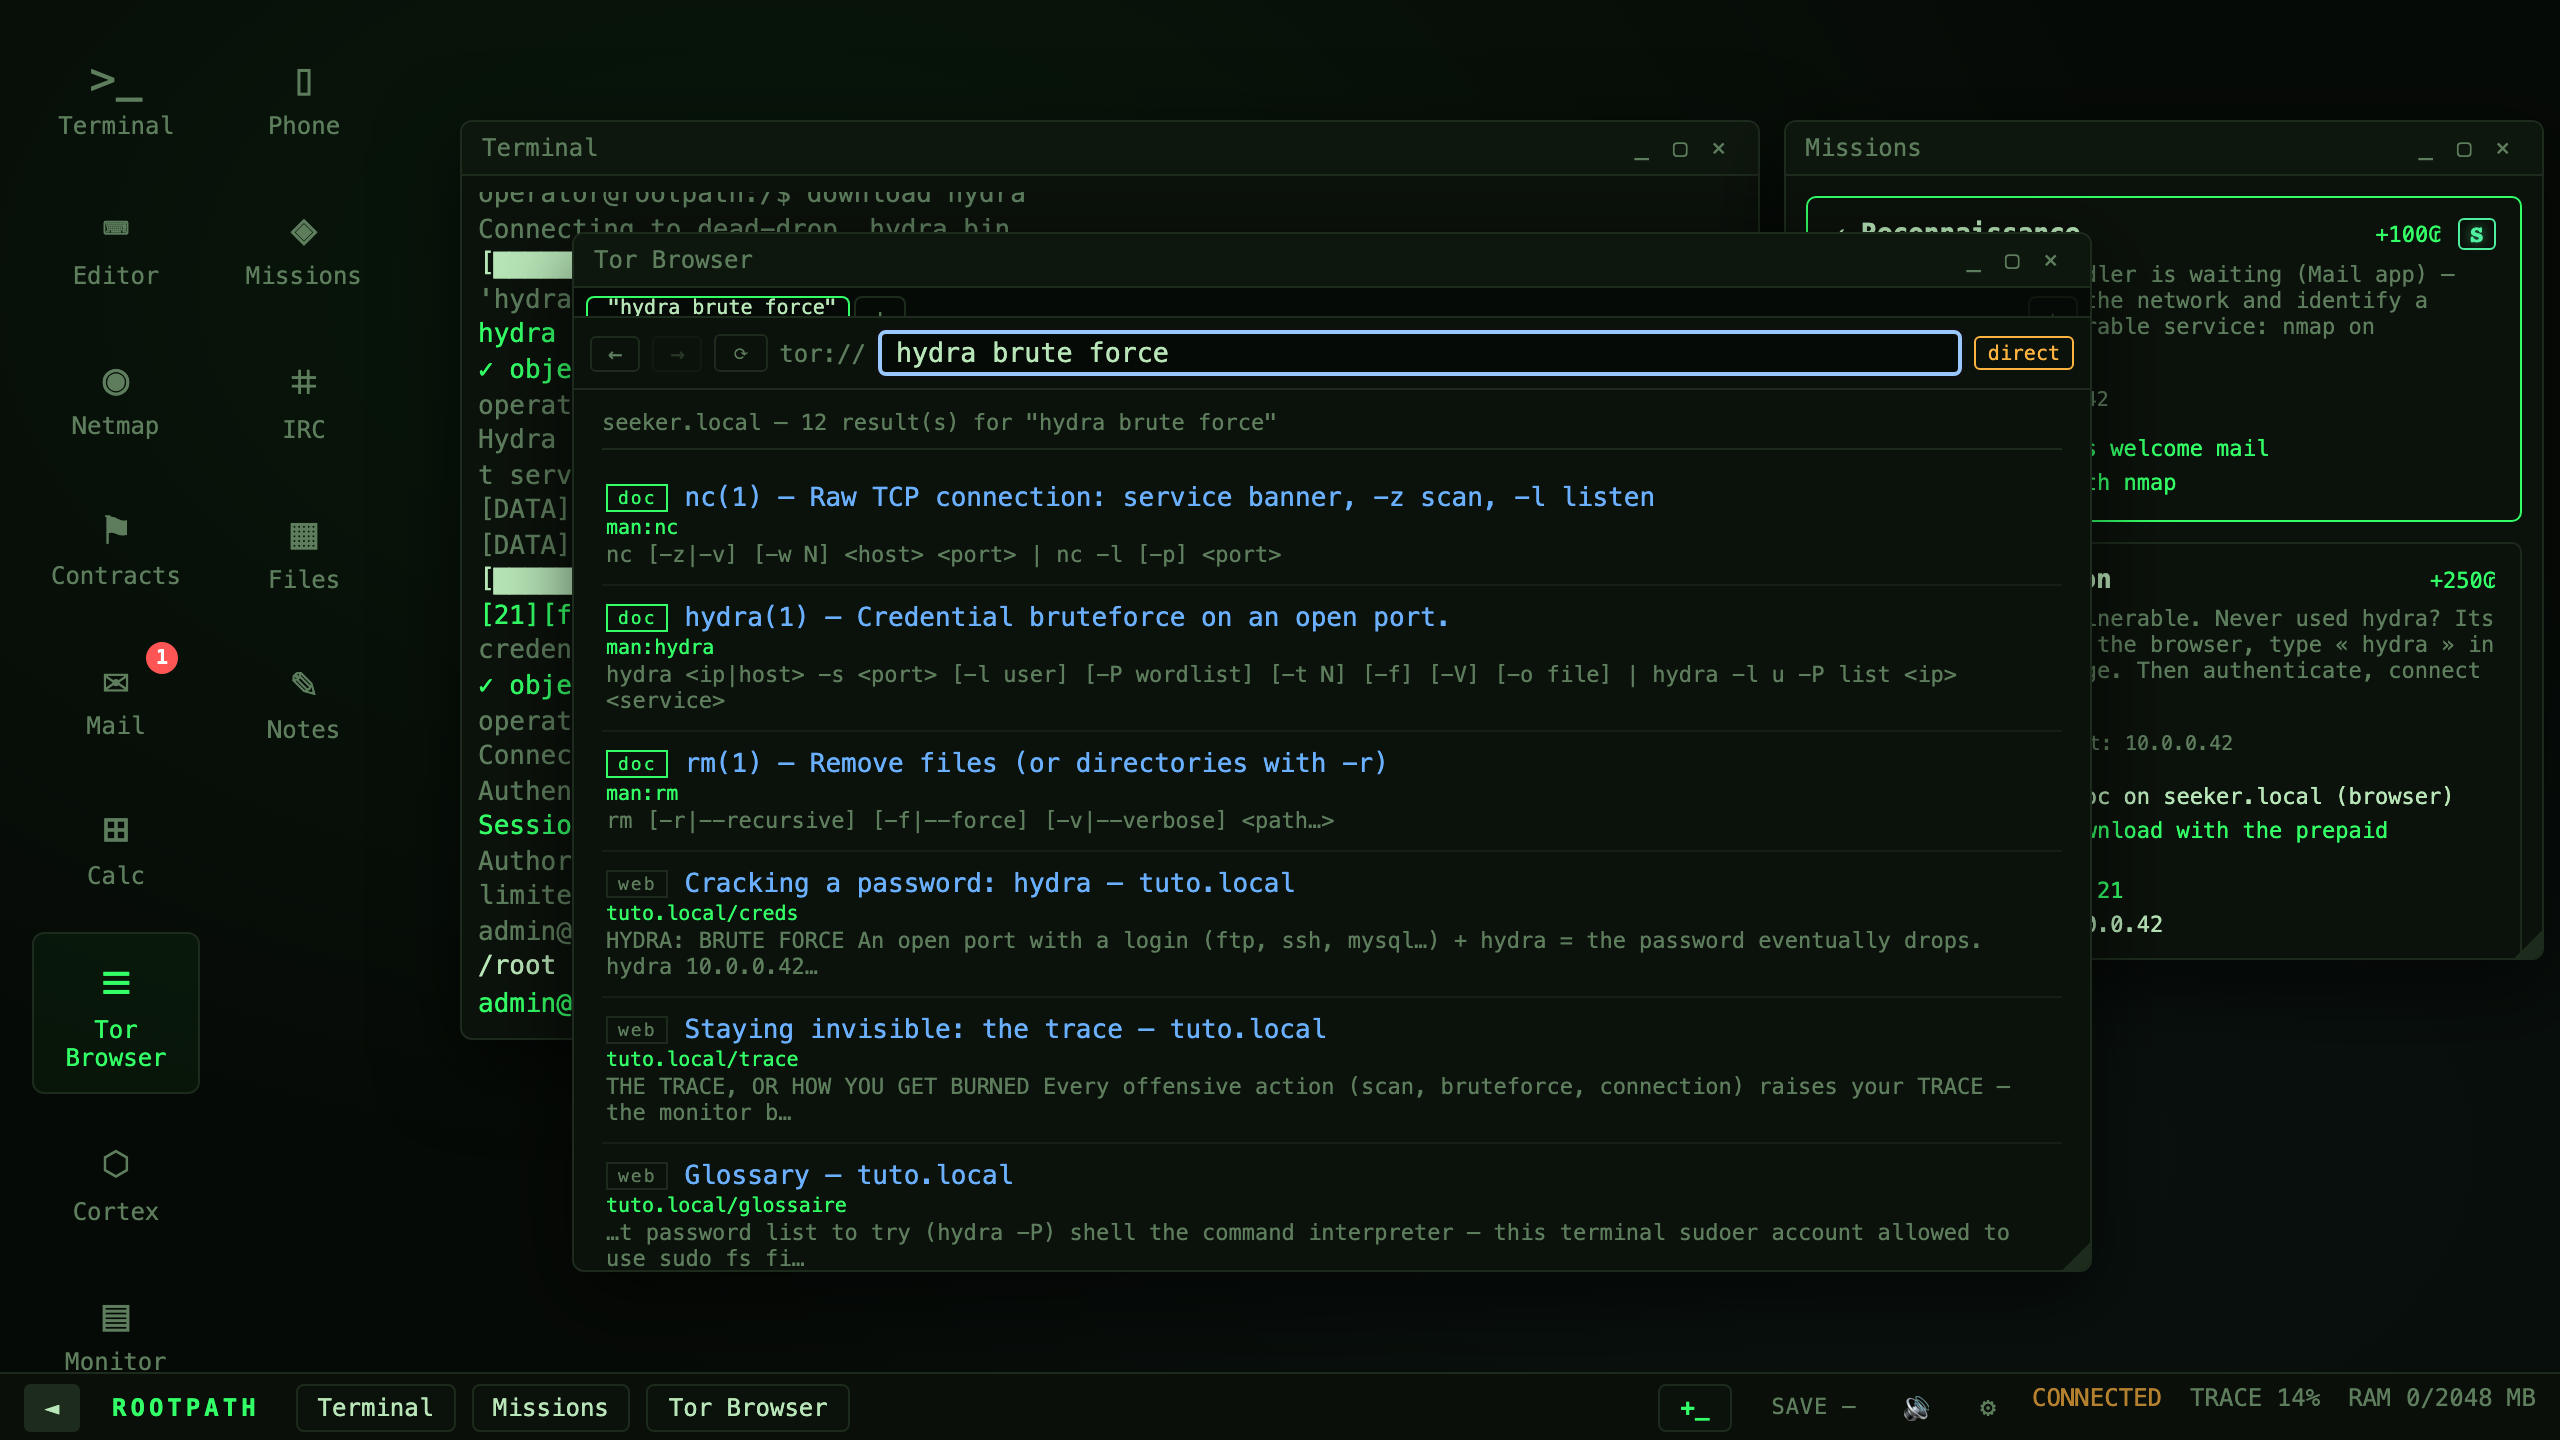
Task: Launch the Editor app icon
Action: [x=115, y=251]
